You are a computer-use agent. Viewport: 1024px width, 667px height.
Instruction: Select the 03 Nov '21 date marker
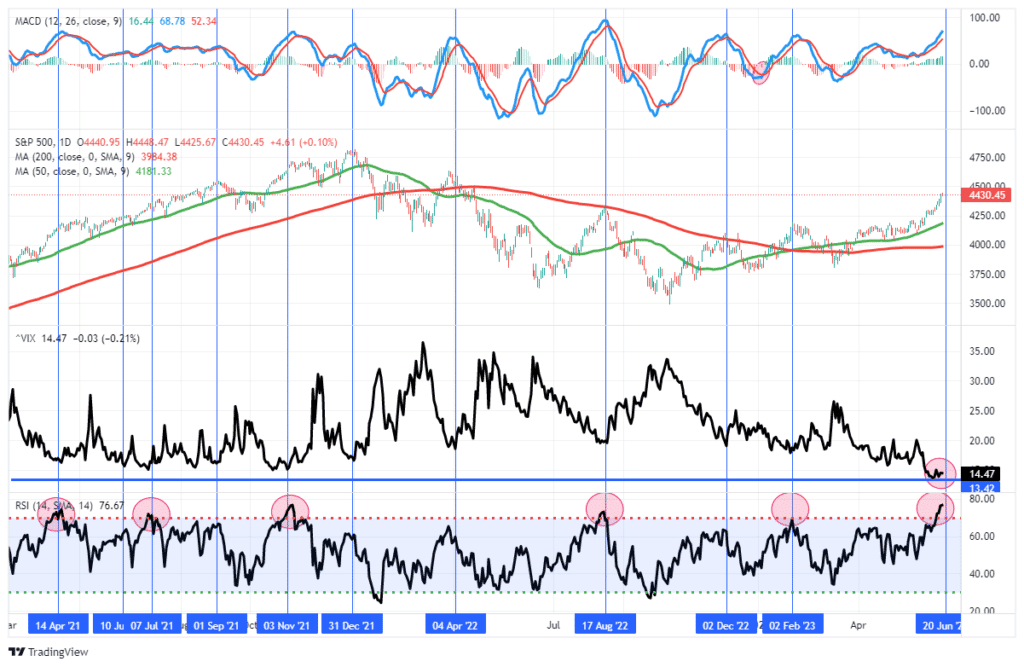coord(287,625)
